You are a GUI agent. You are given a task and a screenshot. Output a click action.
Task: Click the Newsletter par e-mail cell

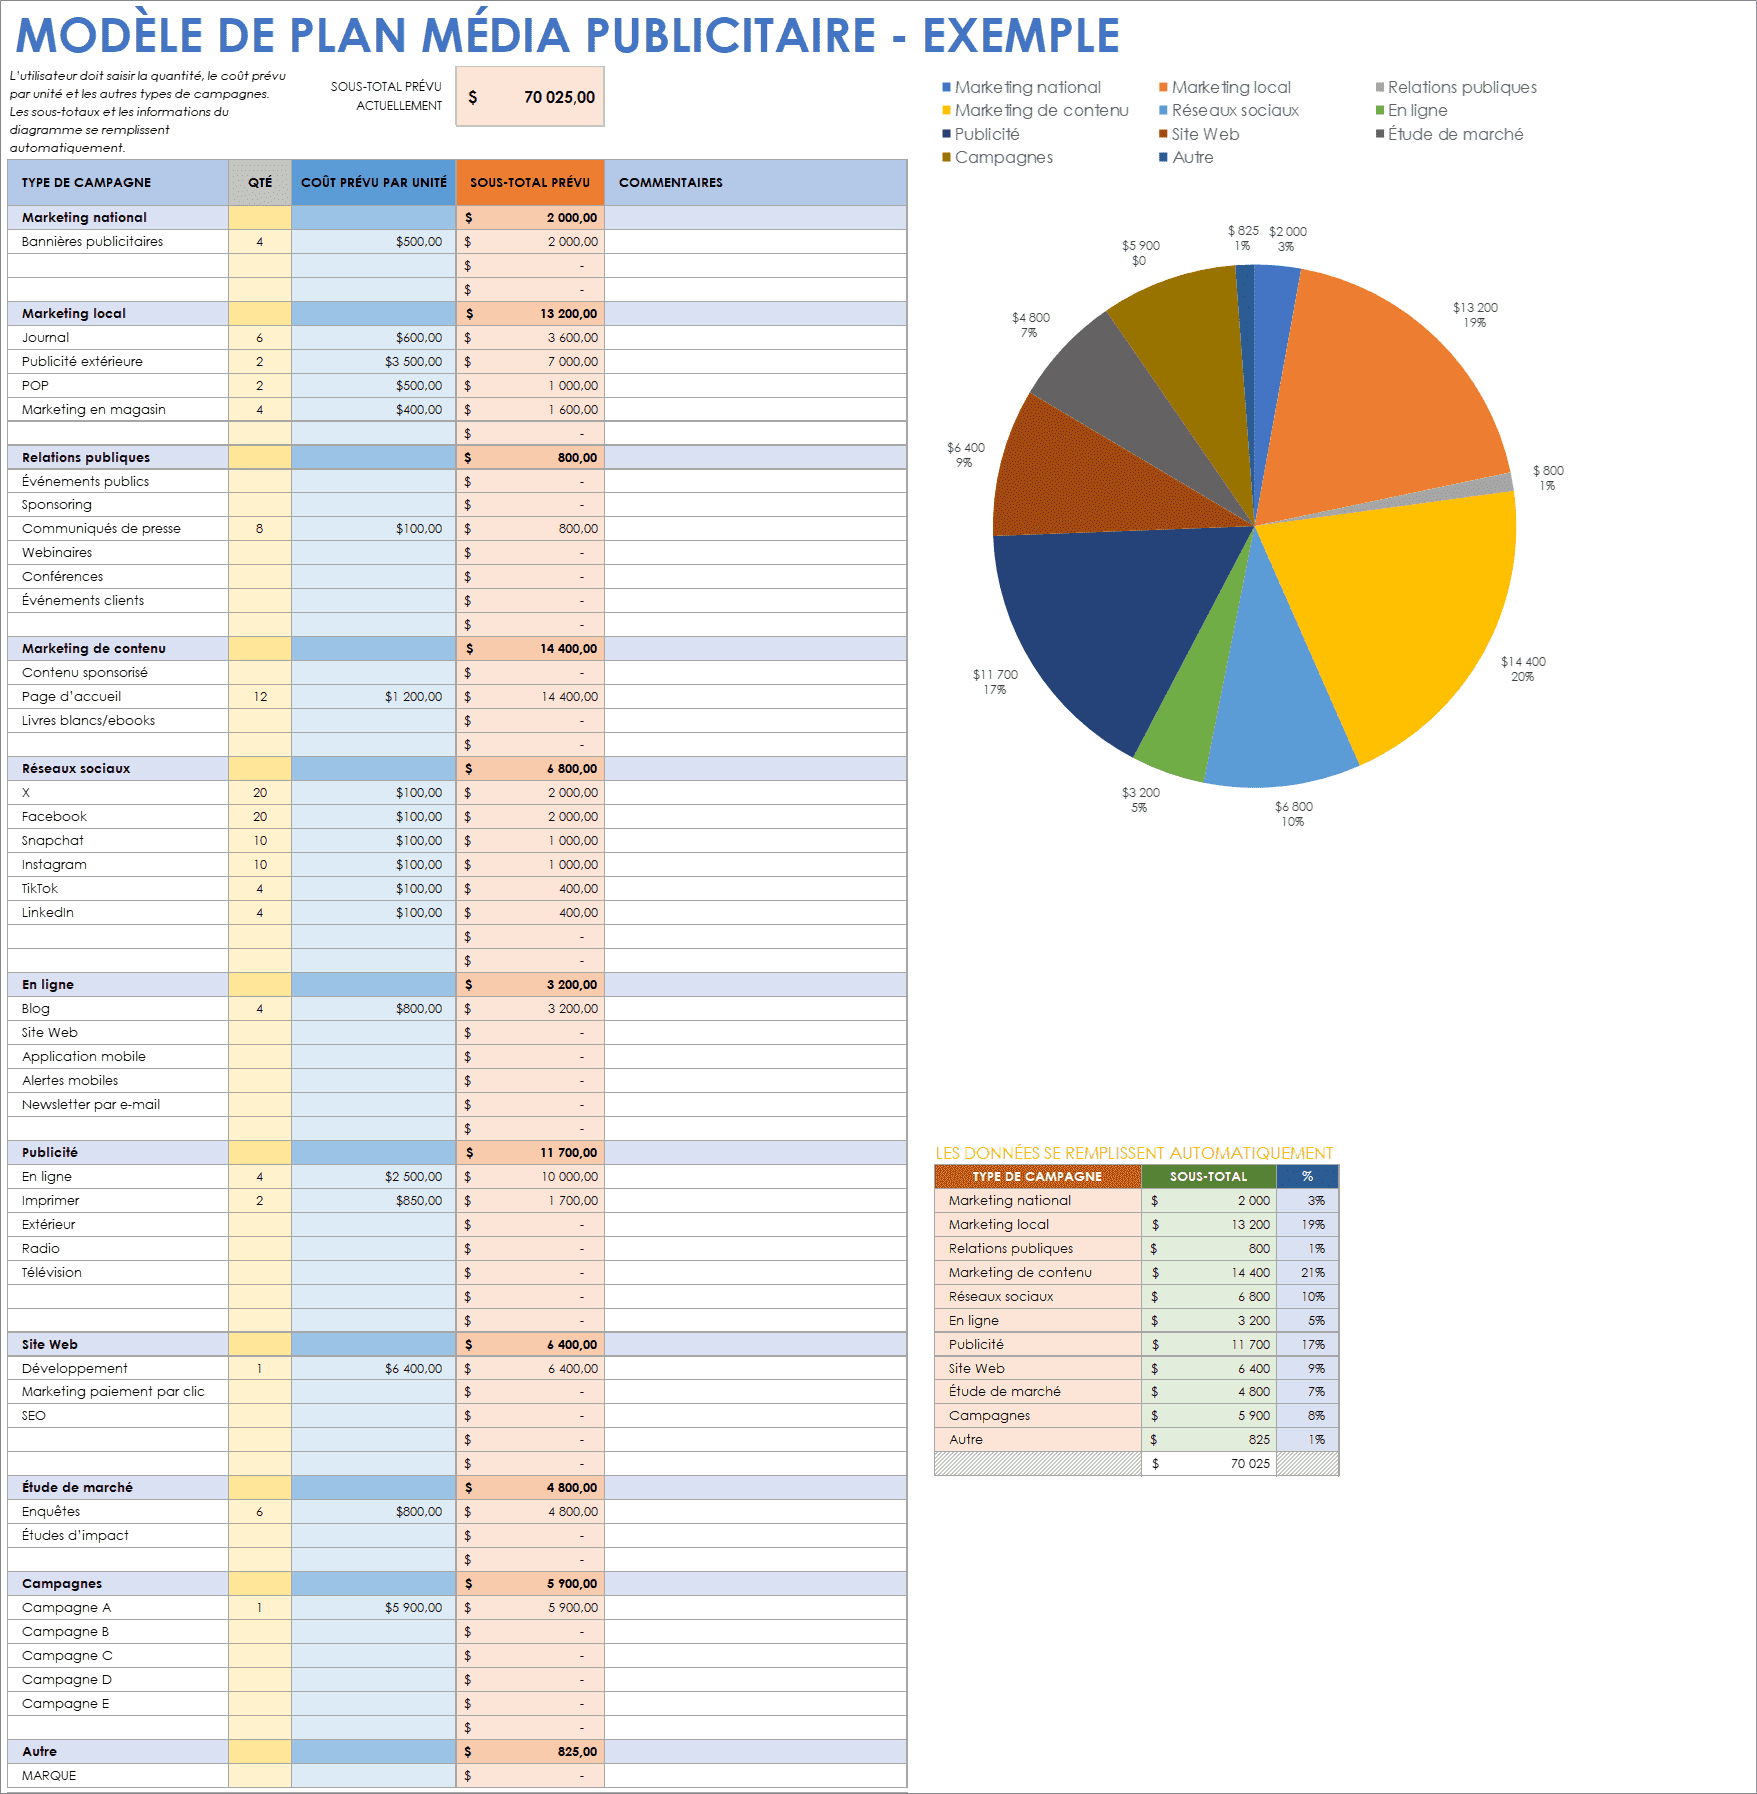(x=118, y=1105)
